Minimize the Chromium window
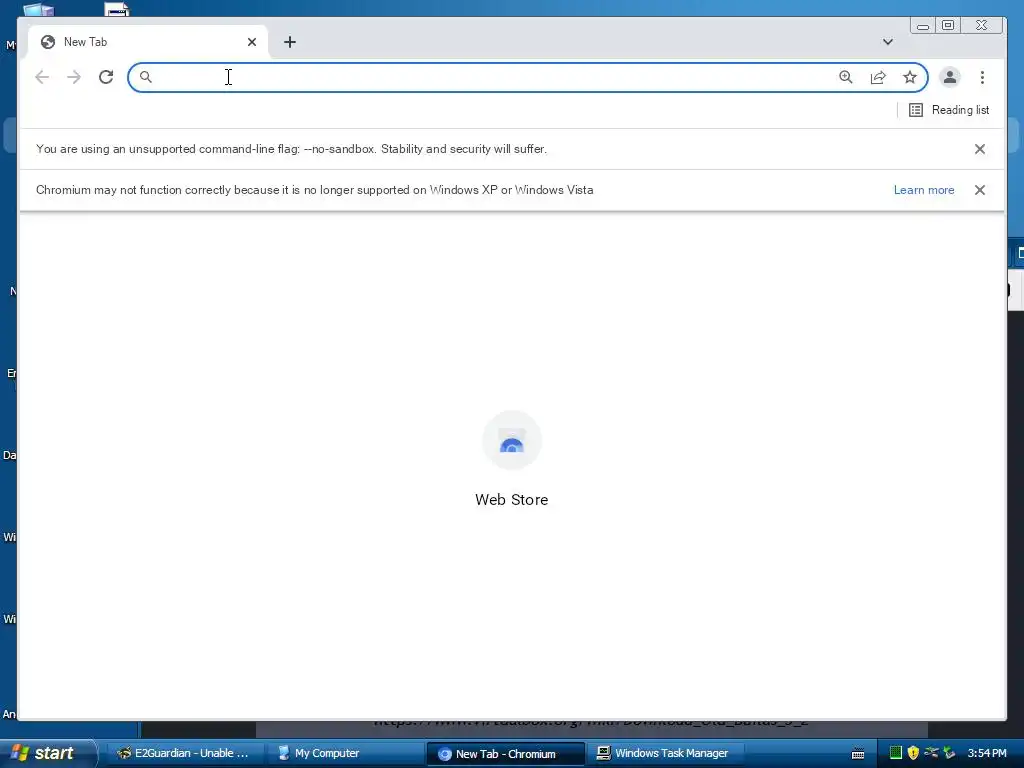Image resolution: width=1024 pixels, height=768 pixels. [x=923, y=25]
